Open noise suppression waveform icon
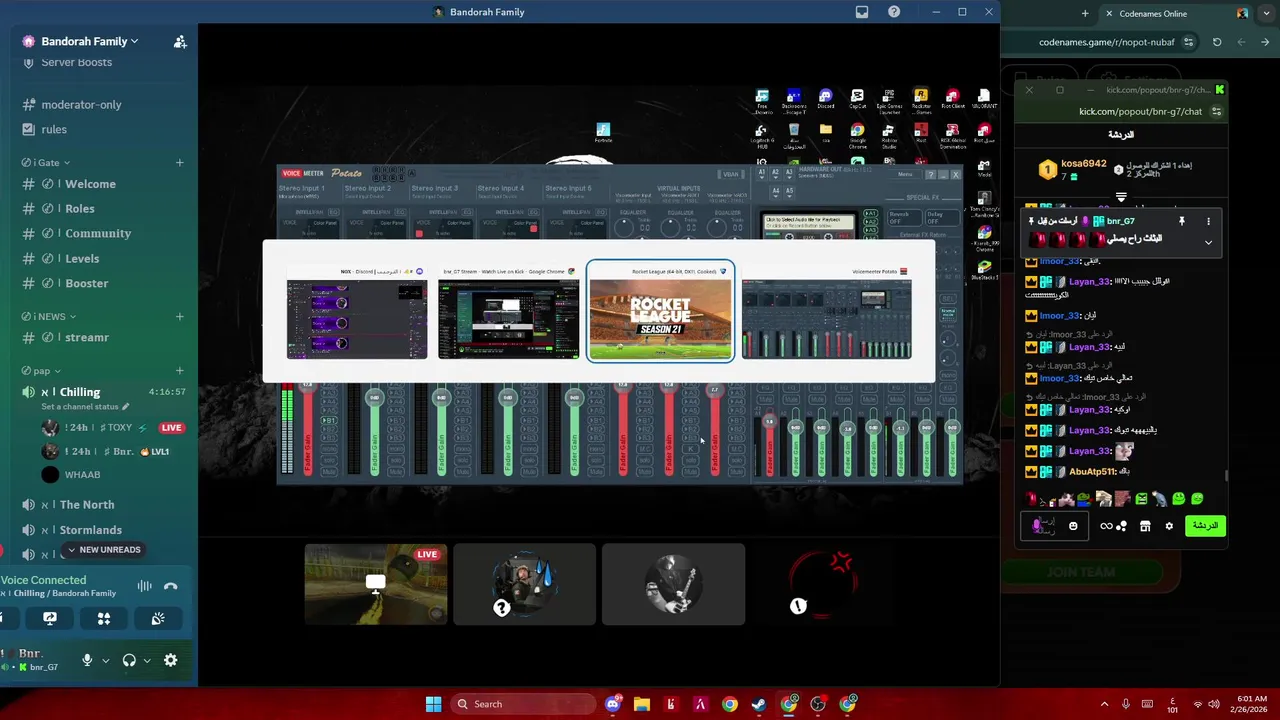The image size is (1280, 720). [145, 587]
